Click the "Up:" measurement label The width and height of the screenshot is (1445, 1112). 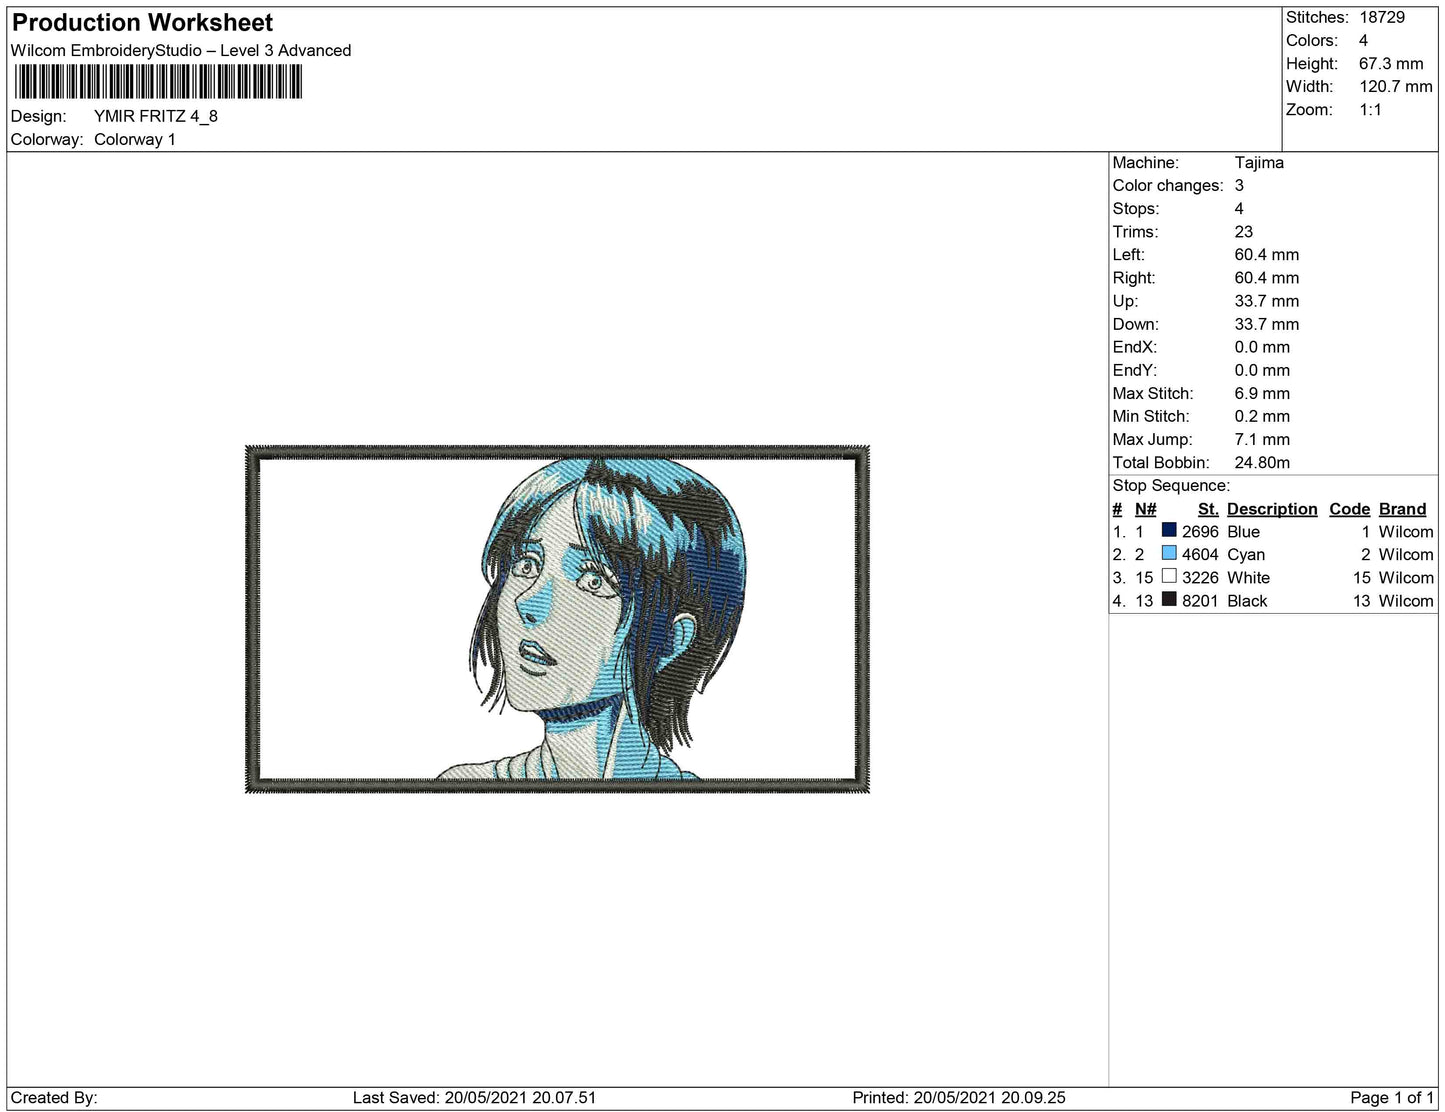coord(1125,300)
